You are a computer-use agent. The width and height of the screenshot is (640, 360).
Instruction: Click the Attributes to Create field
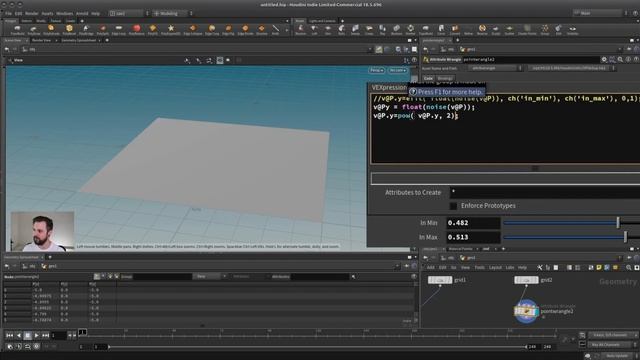pos(545,192)
